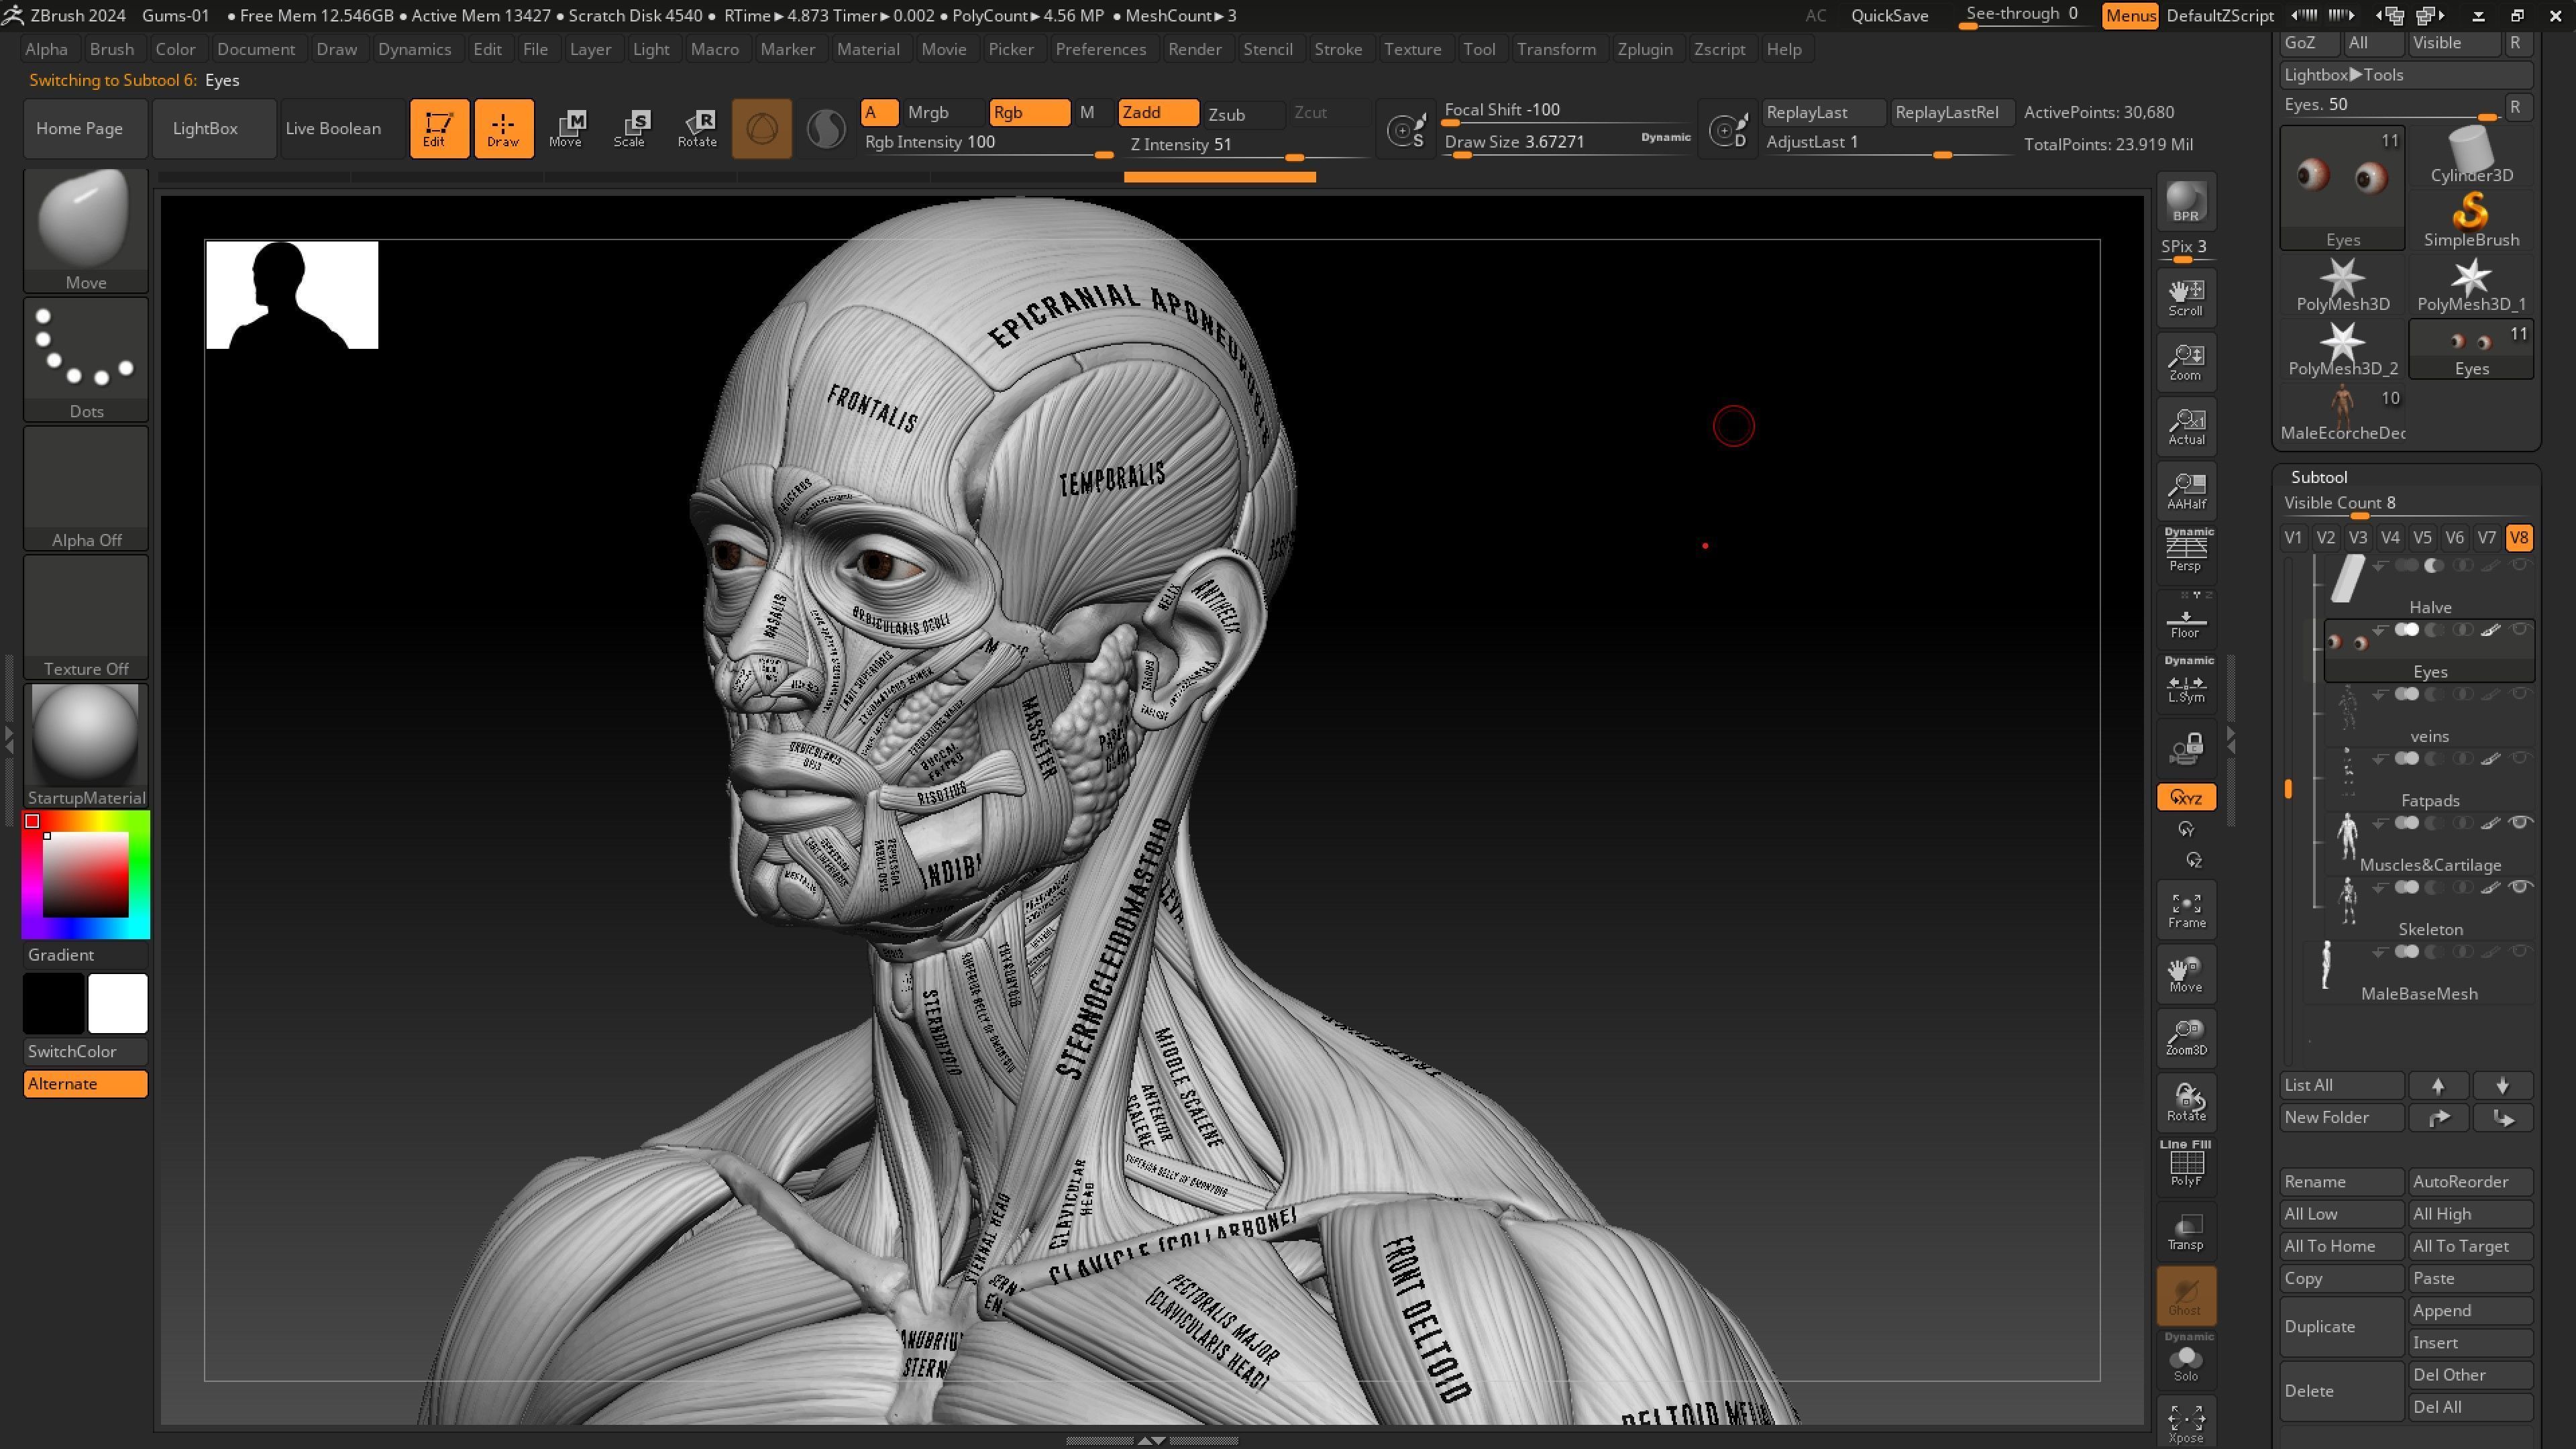Click the Append button
The height and width of the screenshot is (1449, 2576).
coord(2470,1310)
